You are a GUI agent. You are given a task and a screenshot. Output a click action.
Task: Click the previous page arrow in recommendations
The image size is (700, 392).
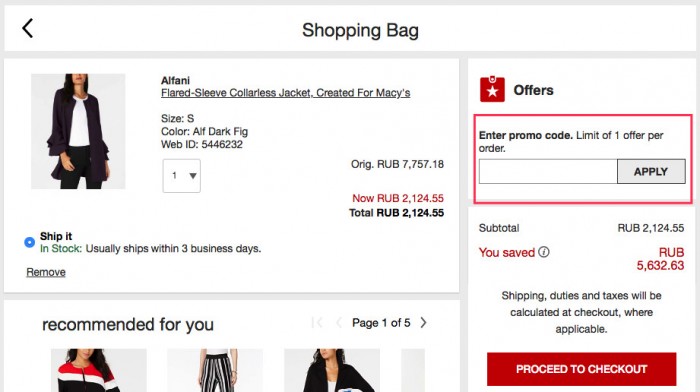pyautogui.click(x=339, y=322)
